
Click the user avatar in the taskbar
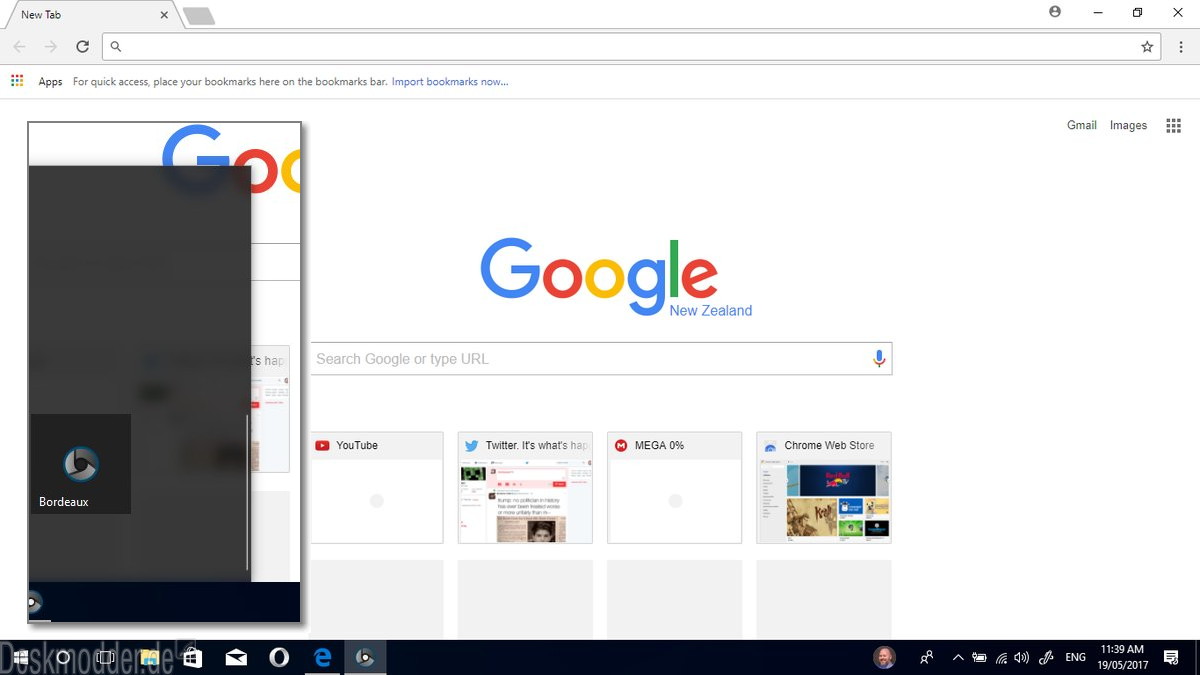tap(884, 657)
